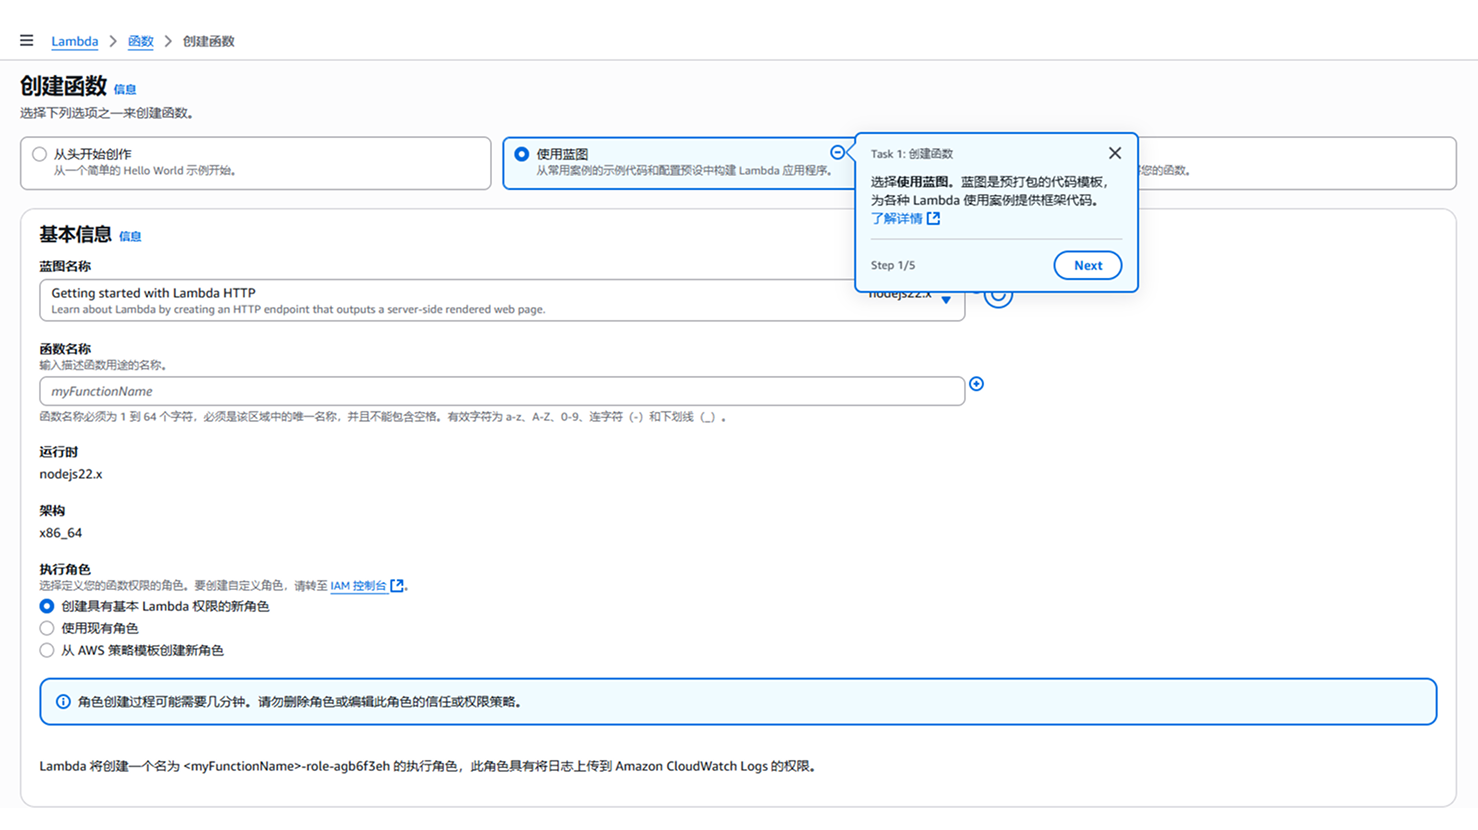Select the 使用蓝图 radio option
The height and width of the screenshot is (830, 1478).
coord(522,154)
